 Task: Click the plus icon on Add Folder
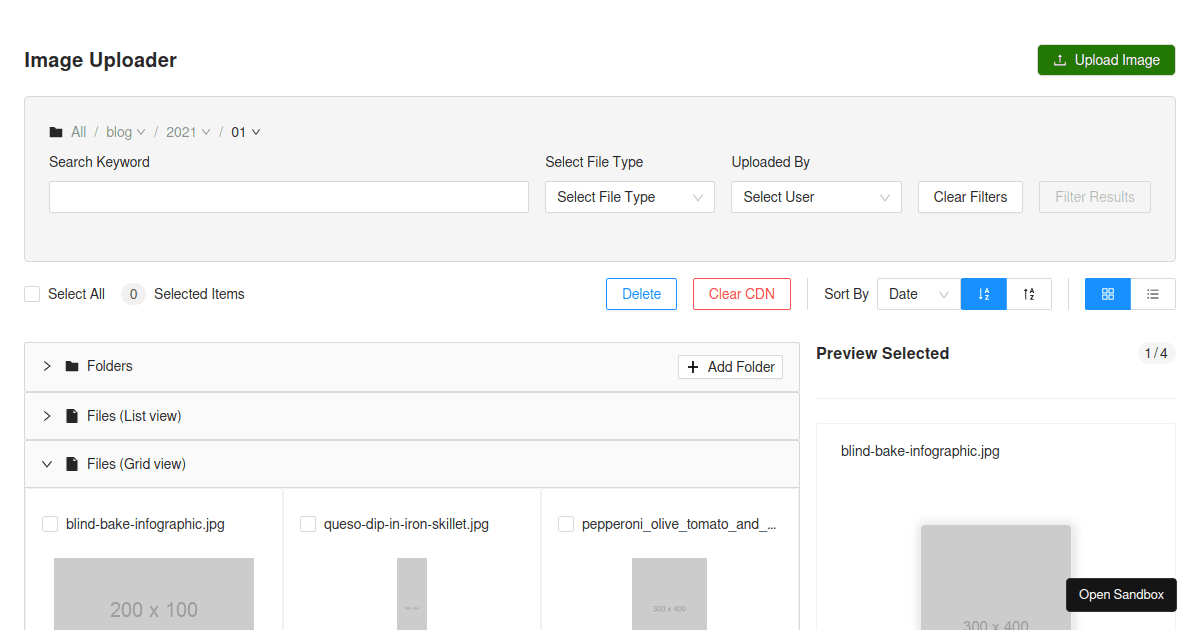pos(693,367)
